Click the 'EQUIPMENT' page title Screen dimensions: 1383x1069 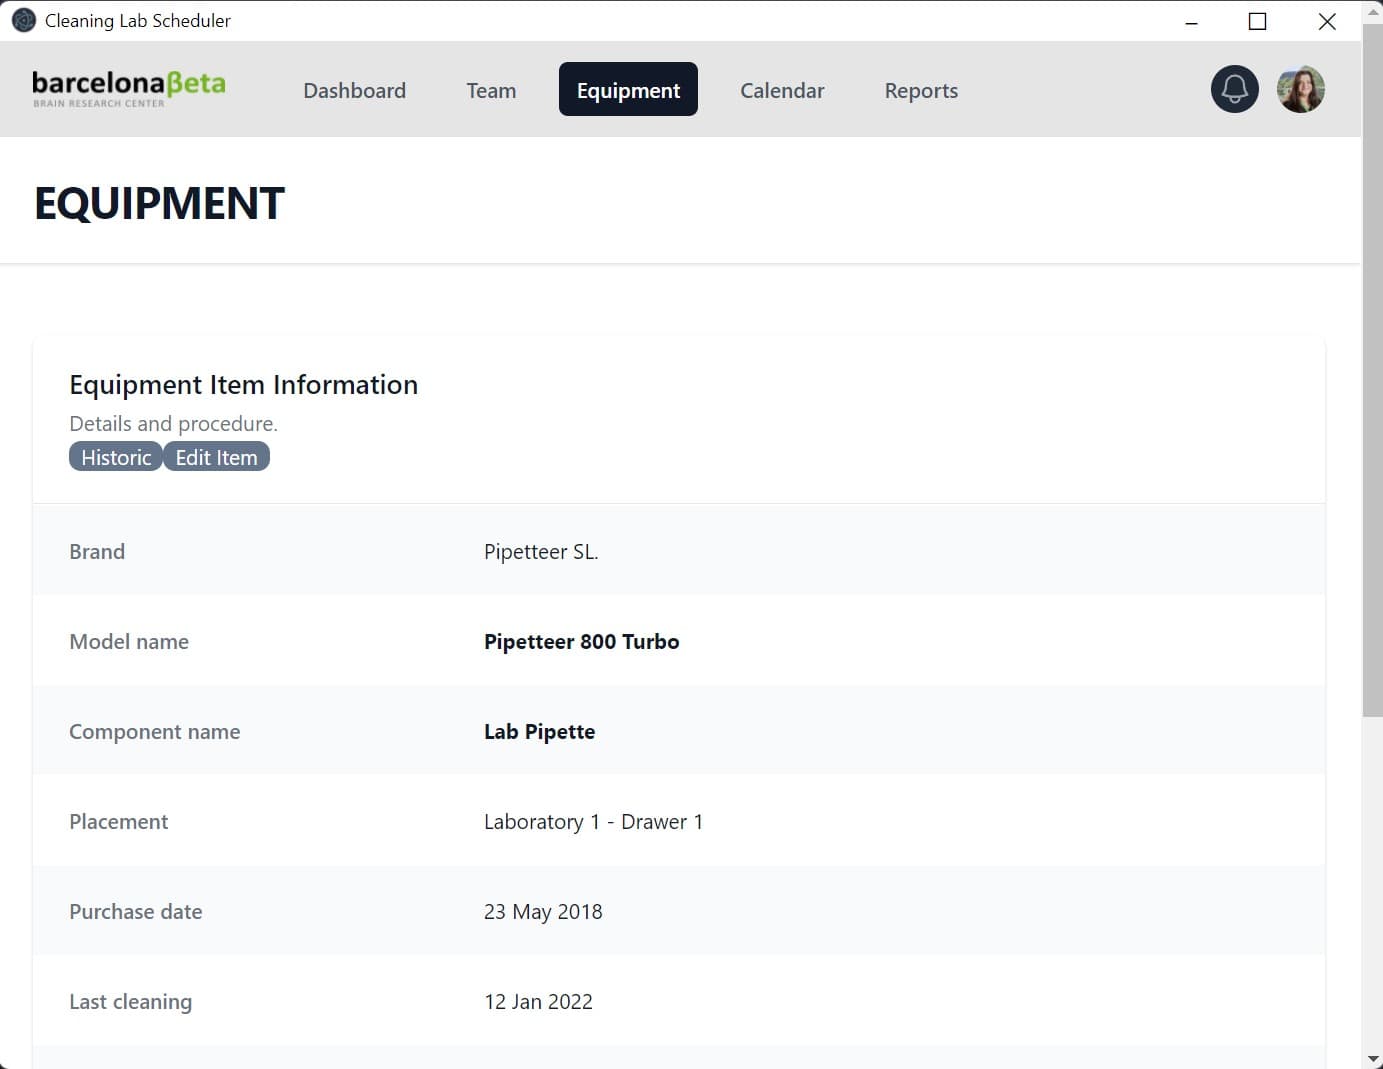click(160, 203)
